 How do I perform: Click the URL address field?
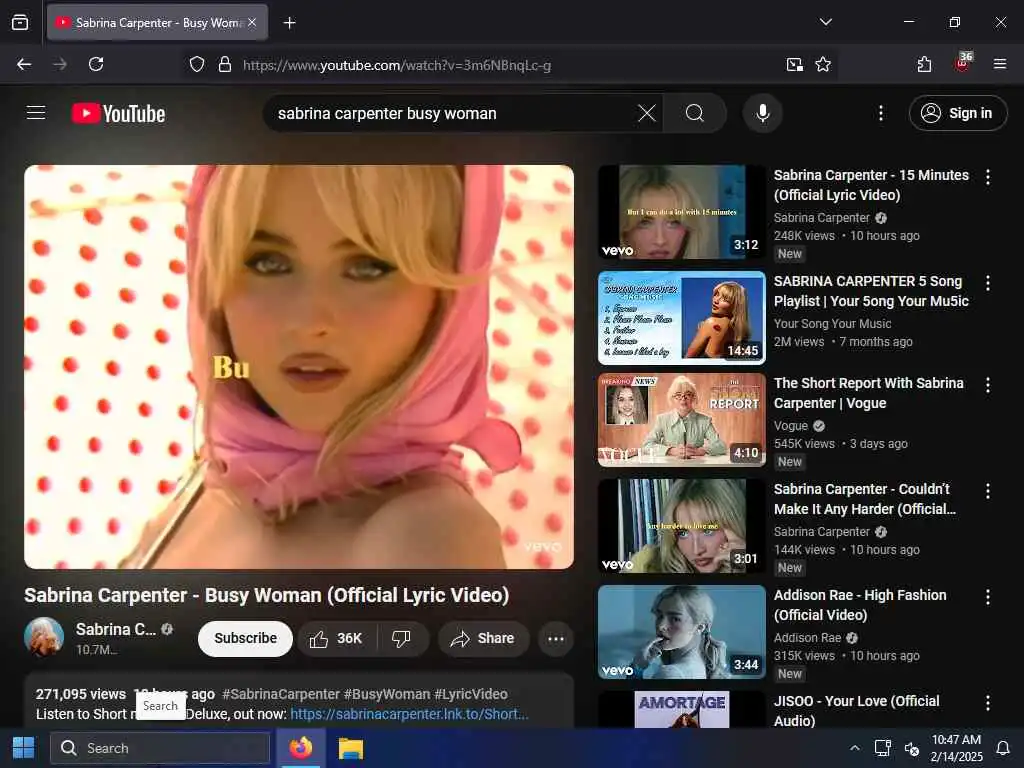pos(509,65)
